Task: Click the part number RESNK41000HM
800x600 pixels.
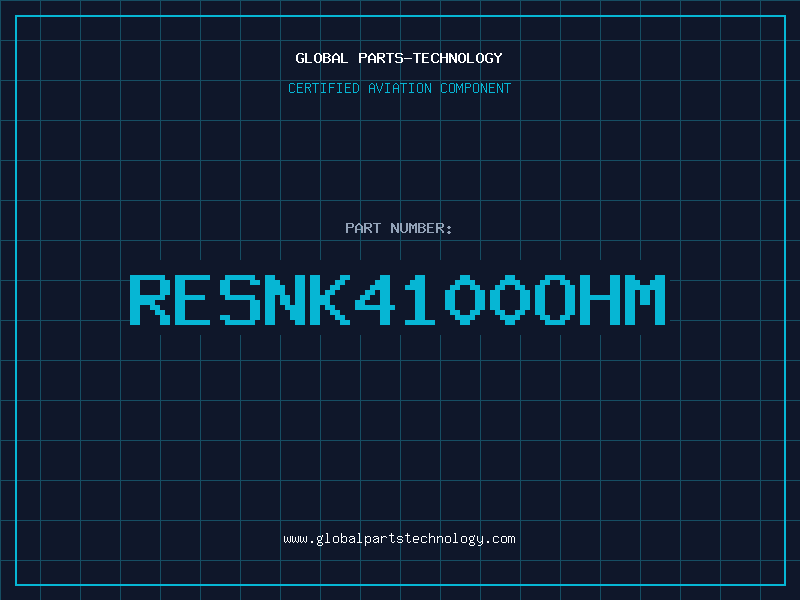Action: pos(398,299)
